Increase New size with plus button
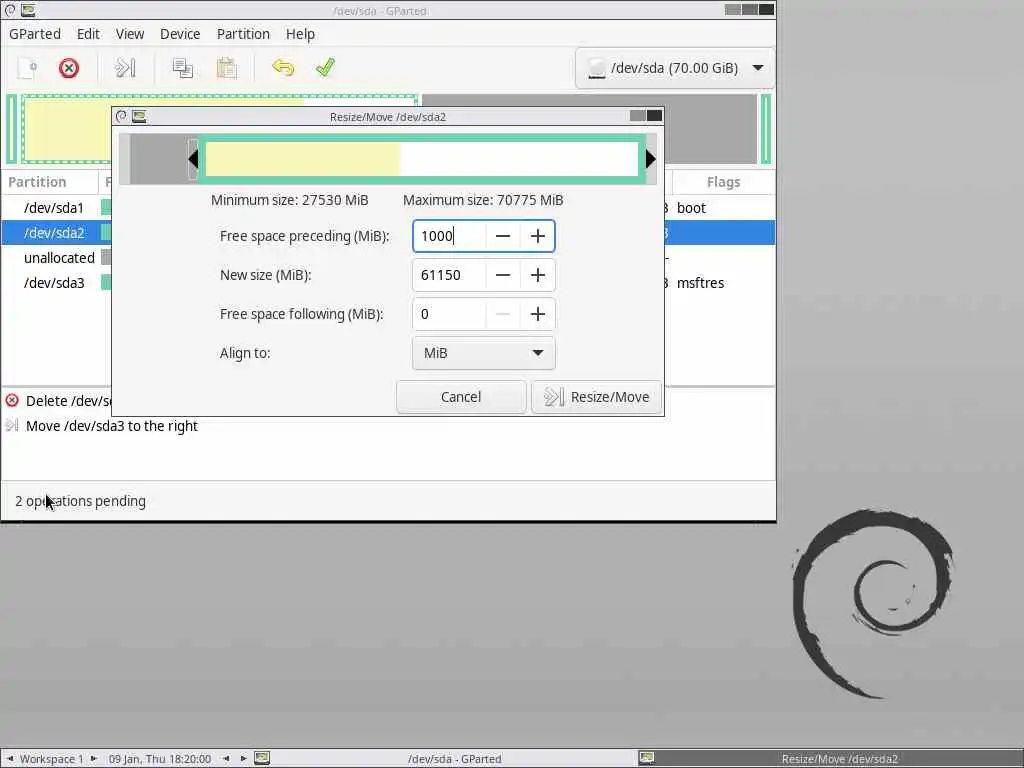Screen dimensions: 1024x768 click(537, 276)
